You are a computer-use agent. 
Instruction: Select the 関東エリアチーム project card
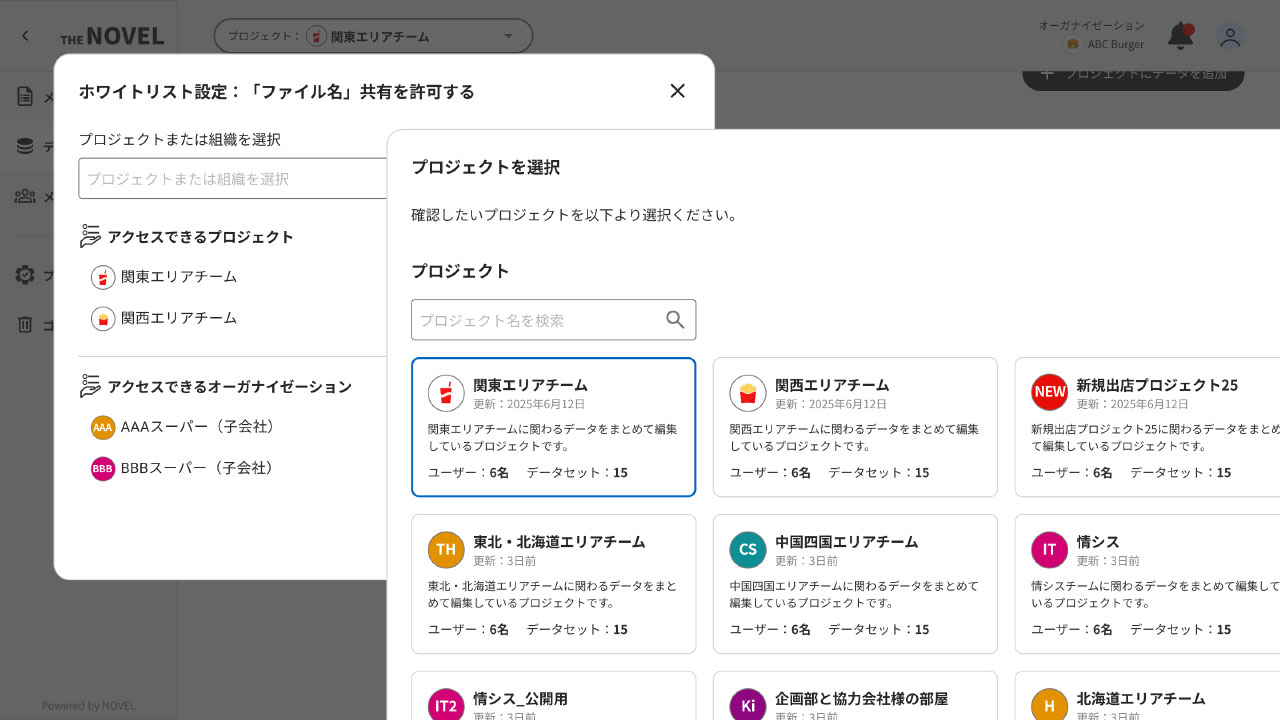point(553,427)
